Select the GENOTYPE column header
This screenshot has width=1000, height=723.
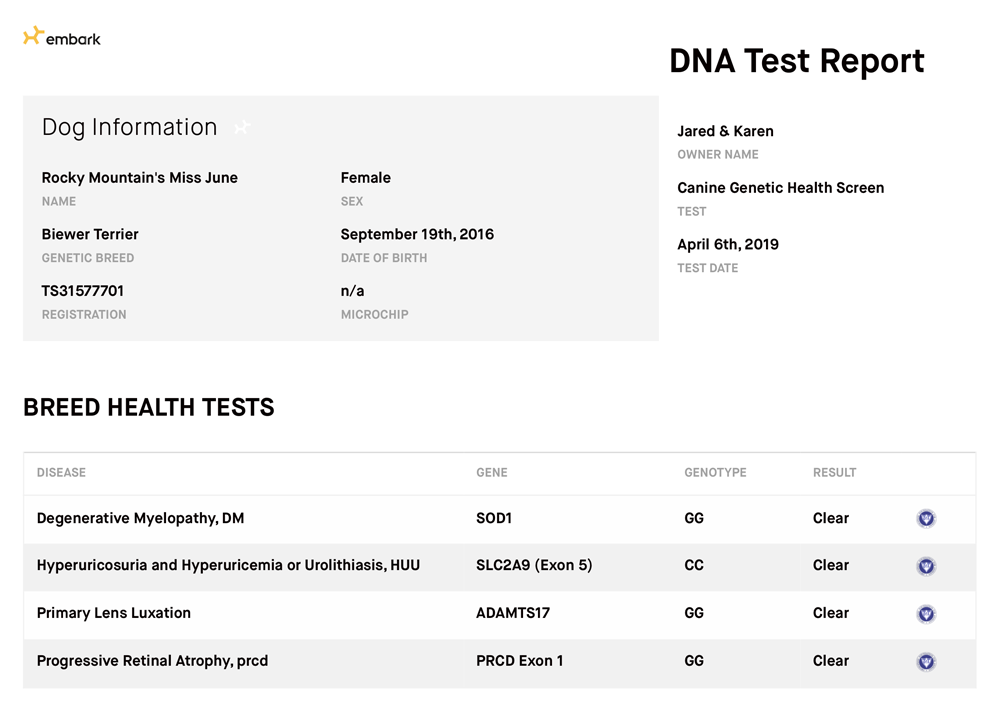point(715,473)
